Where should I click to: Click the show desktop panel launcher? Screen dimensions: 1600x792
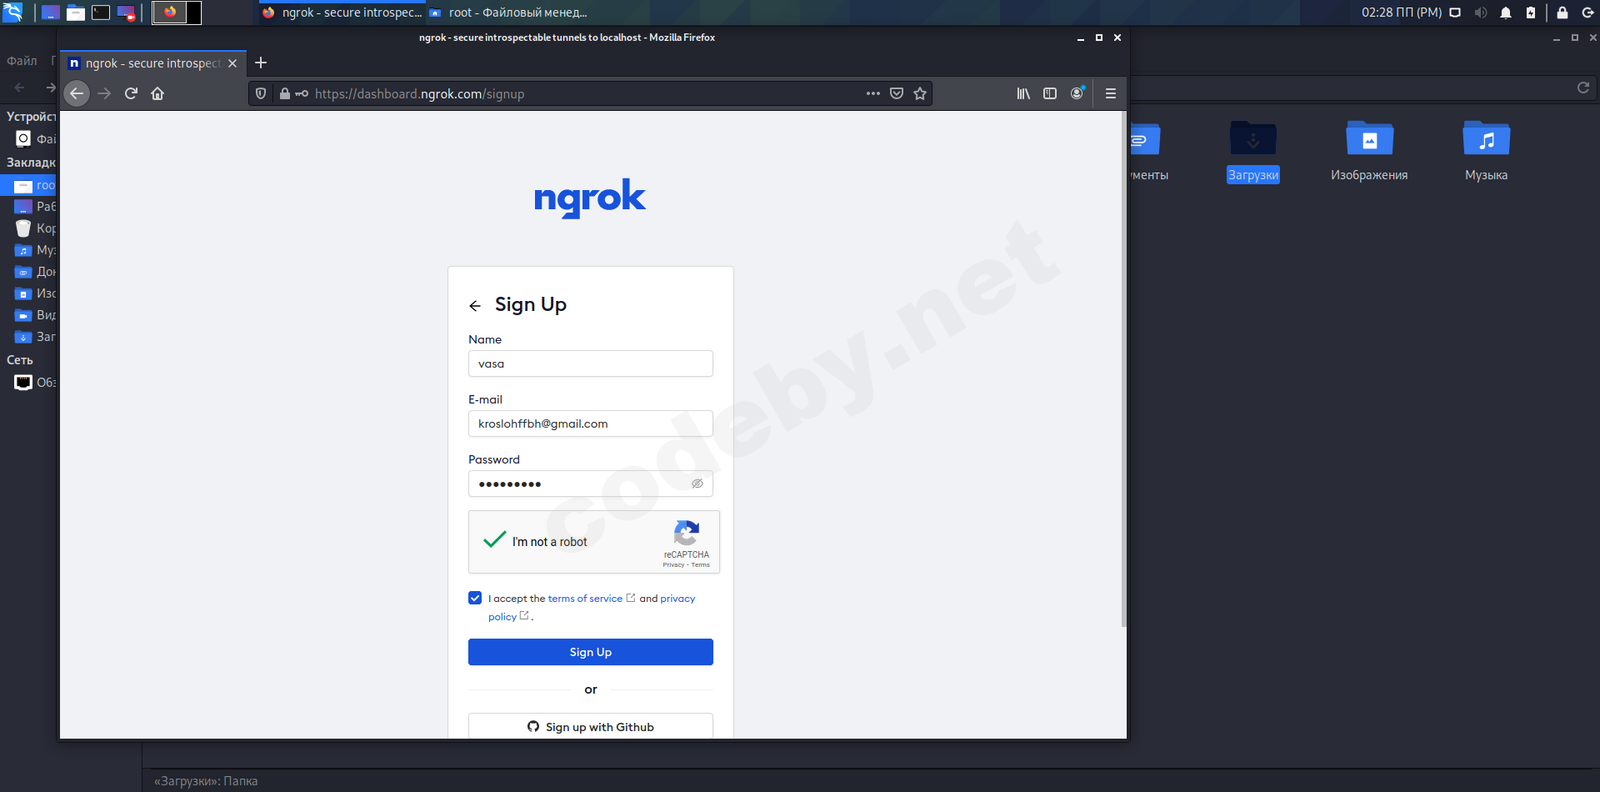50,13
